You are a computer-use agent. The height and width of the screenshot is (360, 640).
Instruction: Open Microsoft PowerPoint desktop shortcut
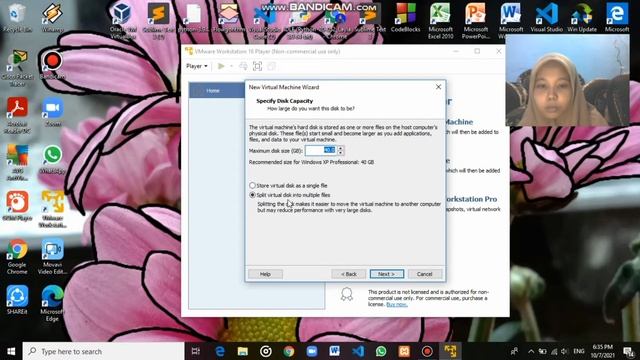[x=476, y=20]
